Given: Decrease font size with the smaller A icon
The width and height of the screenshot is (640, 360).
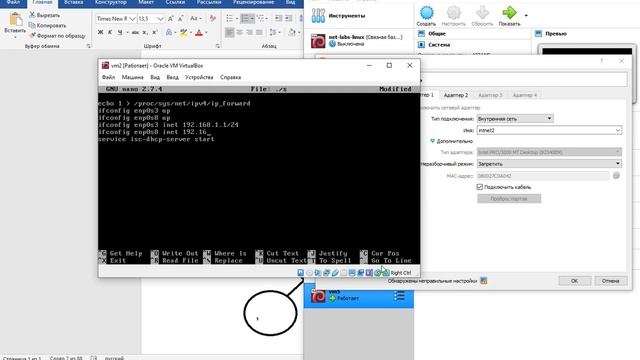Looking at the screenshot, I should [x=180, y=19].
